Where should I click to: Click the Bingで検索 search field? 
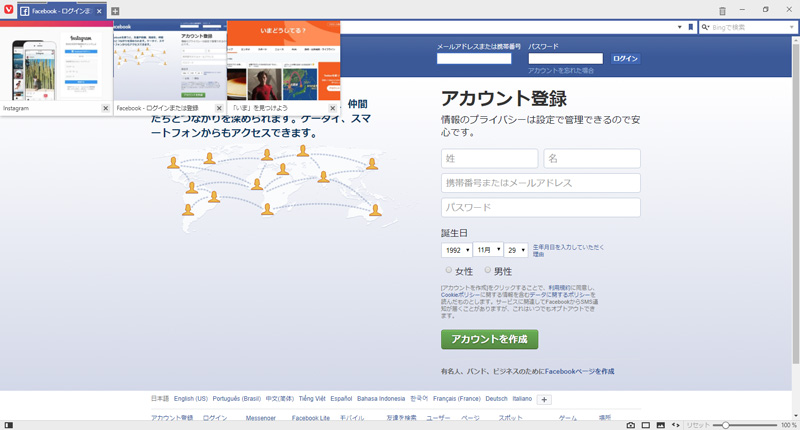747,27
